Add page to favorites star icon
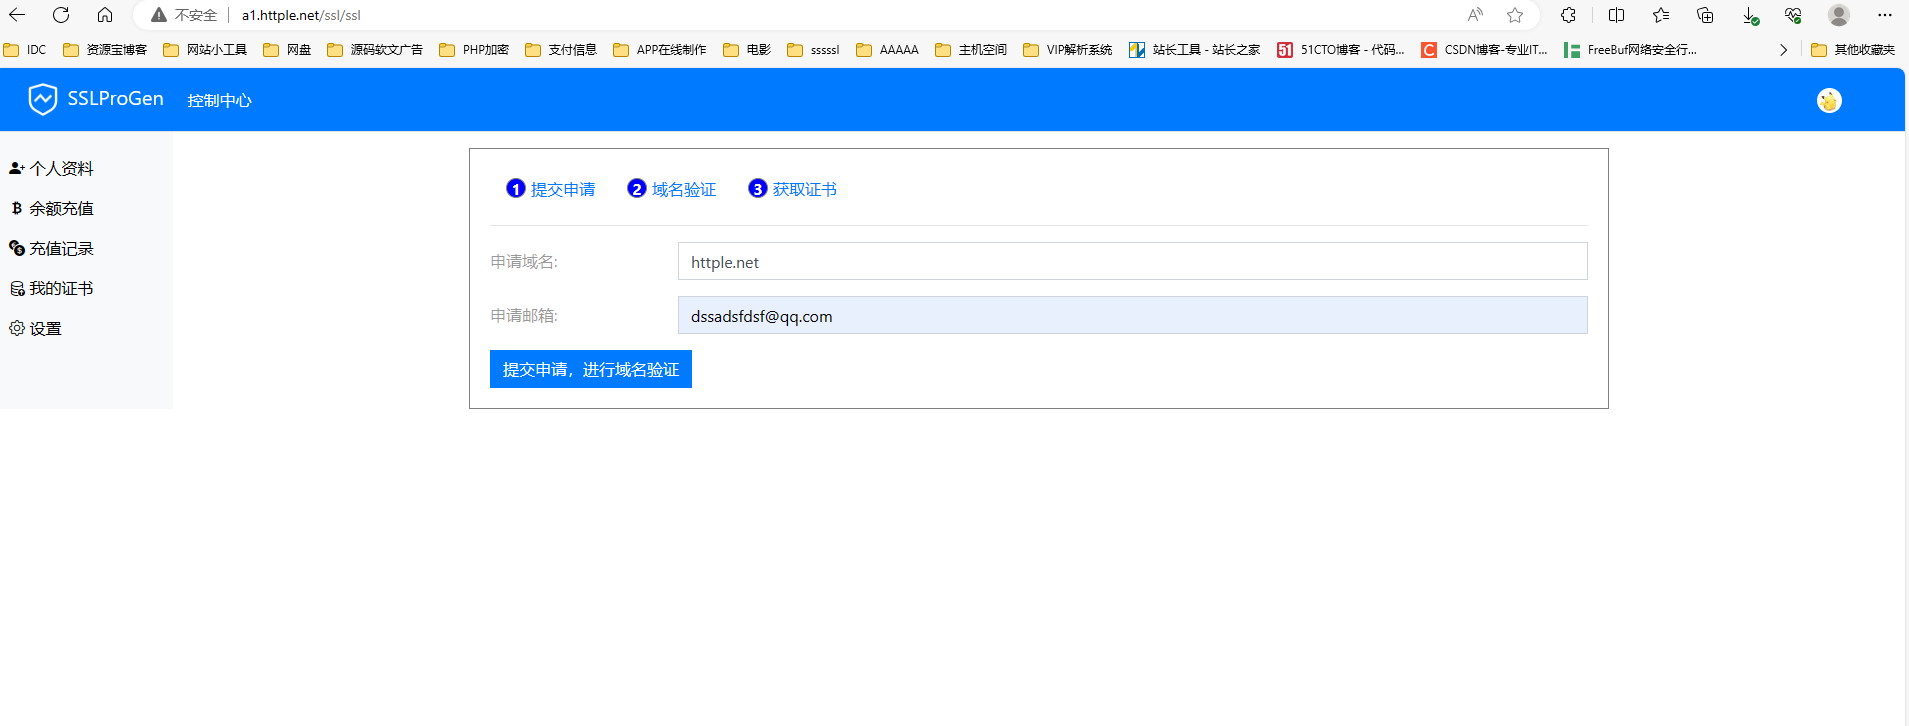Viewport: 1909px width, 726px height. (x=1515, y=15)
